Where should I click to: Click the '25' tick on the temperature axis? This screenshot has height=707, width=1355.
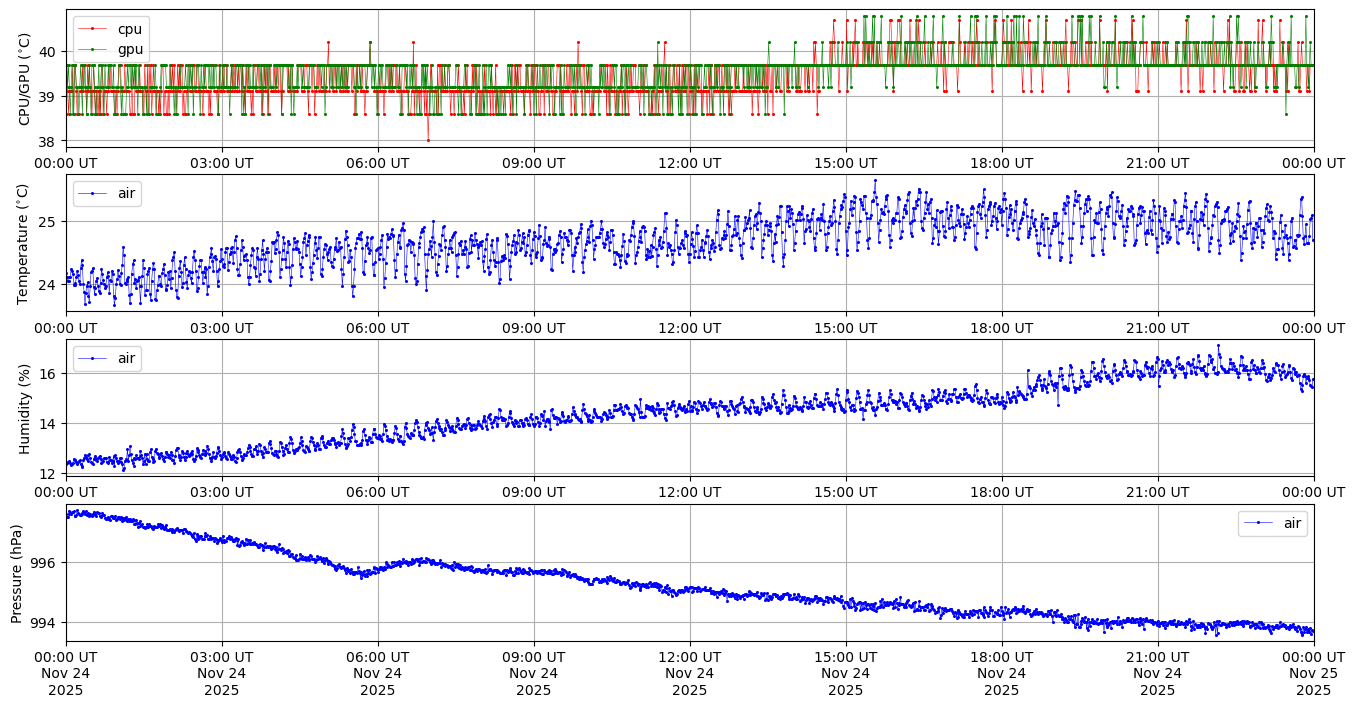coord(50,221)
